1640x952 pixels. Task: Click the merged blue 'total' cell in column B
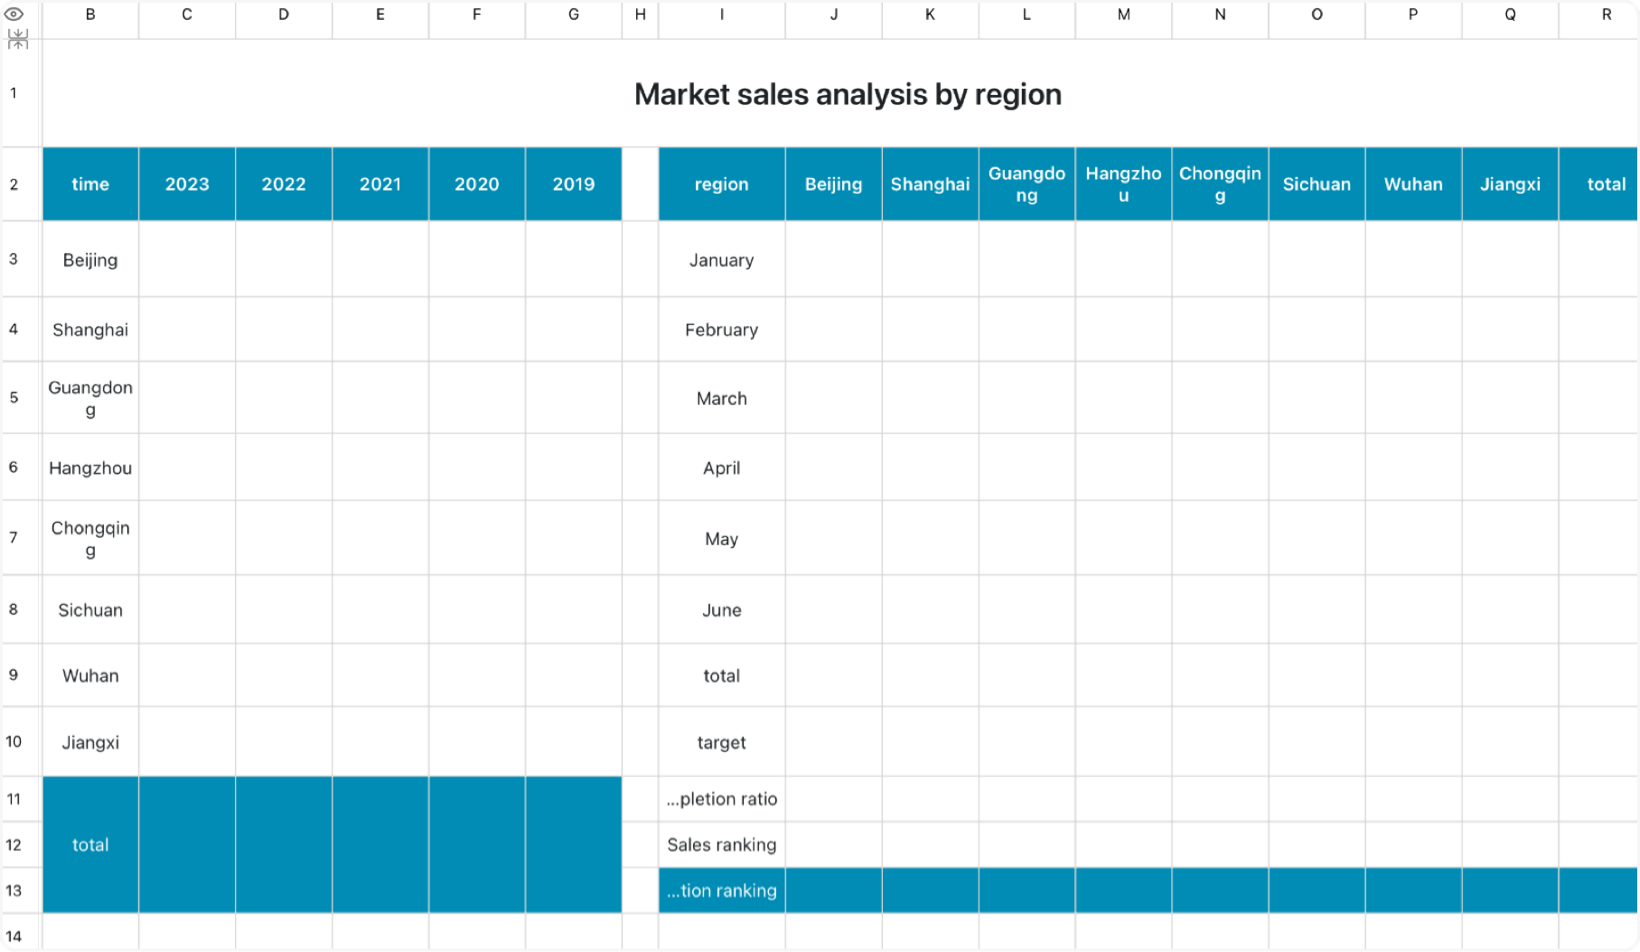tap(90, 845)
